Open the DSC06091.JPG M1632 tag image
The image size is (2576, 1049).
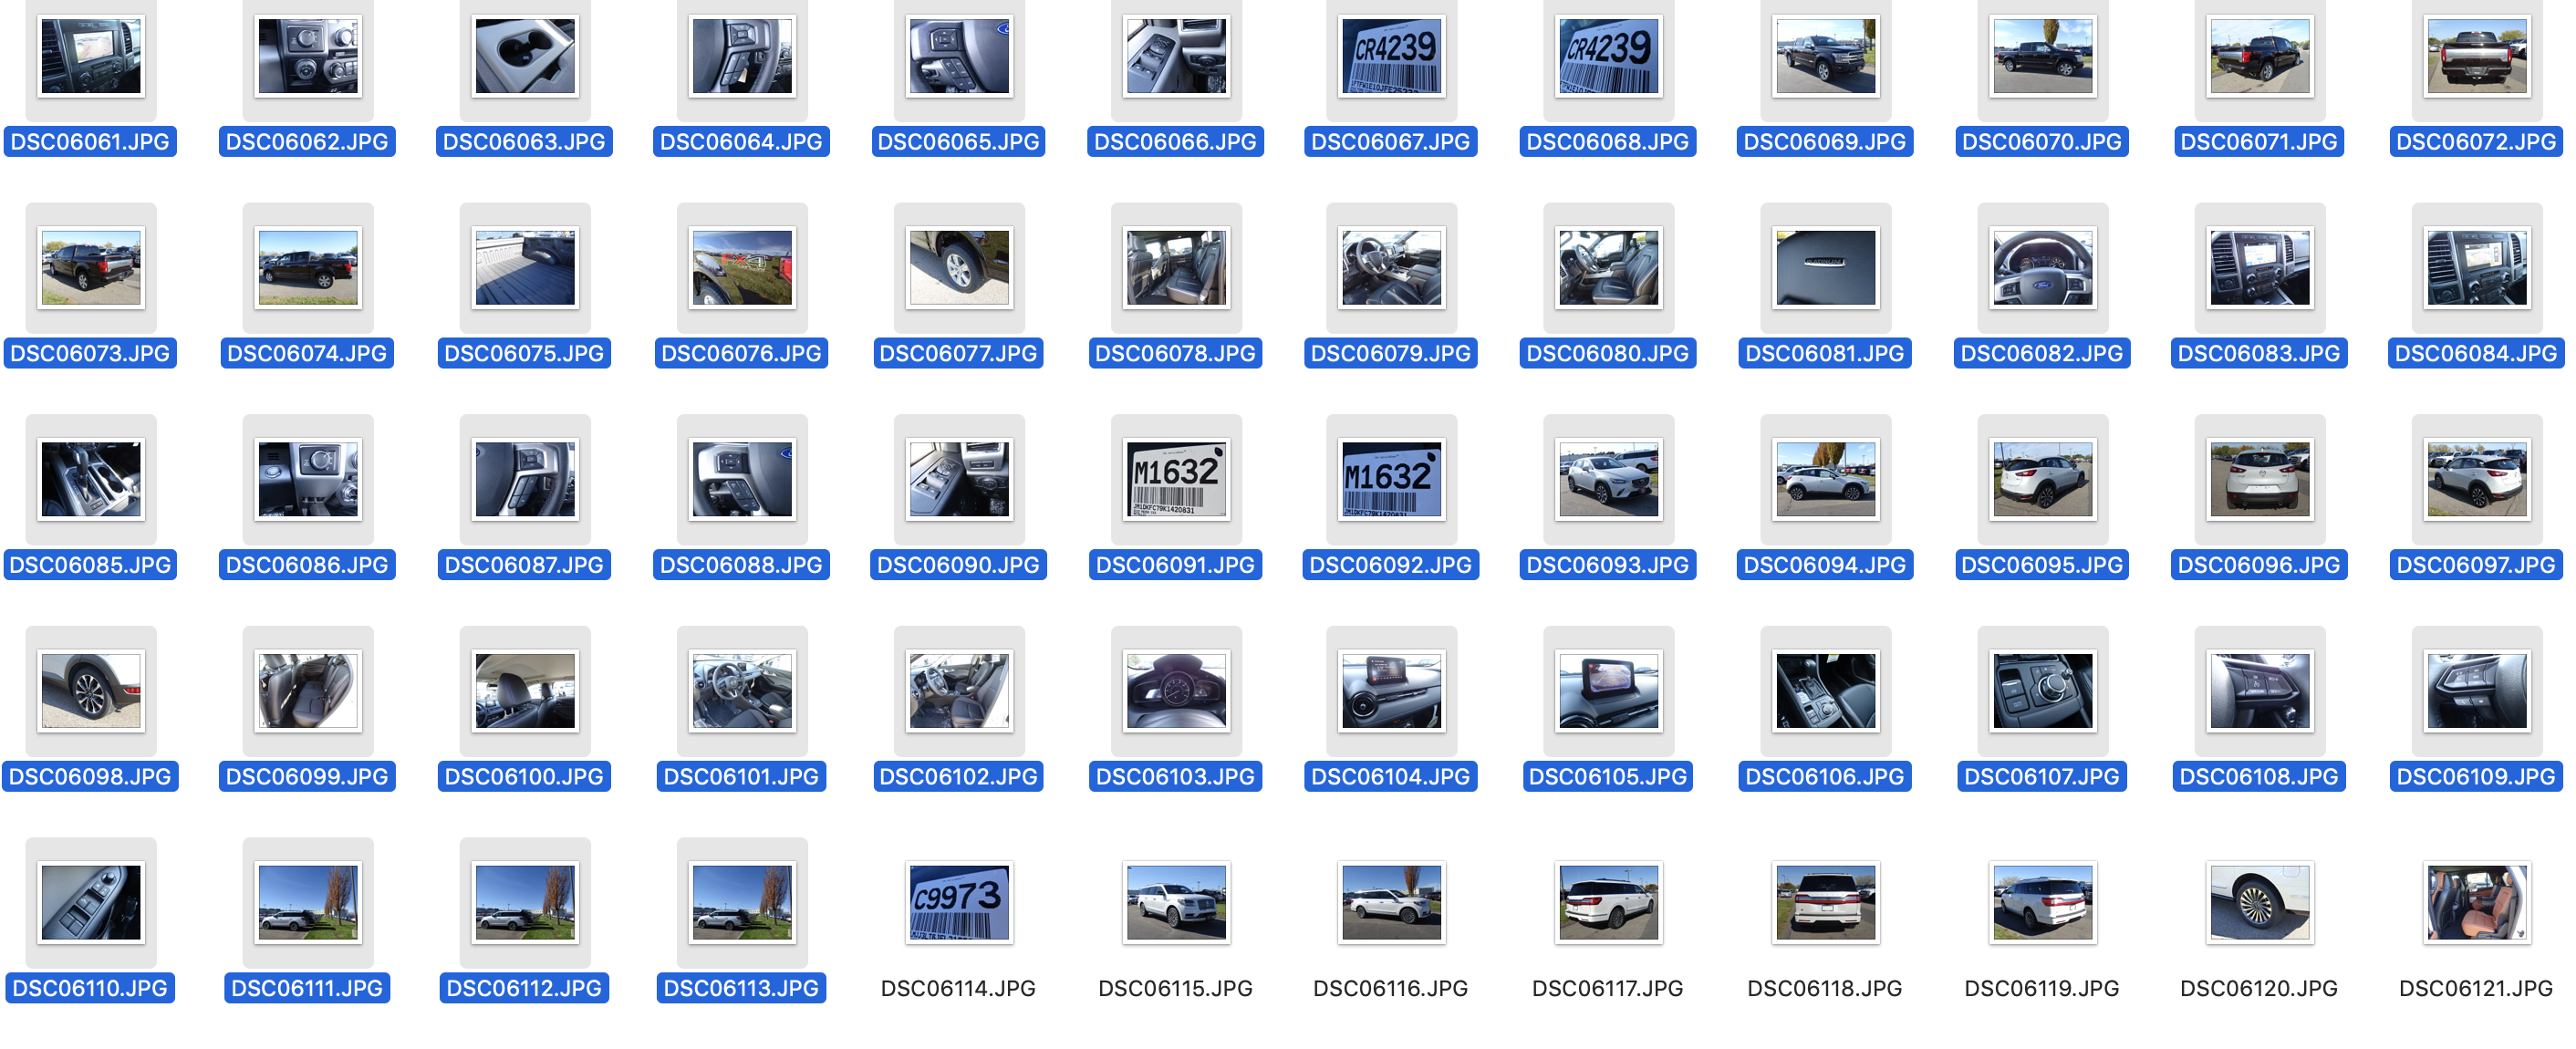click(x=1175, y=479)
